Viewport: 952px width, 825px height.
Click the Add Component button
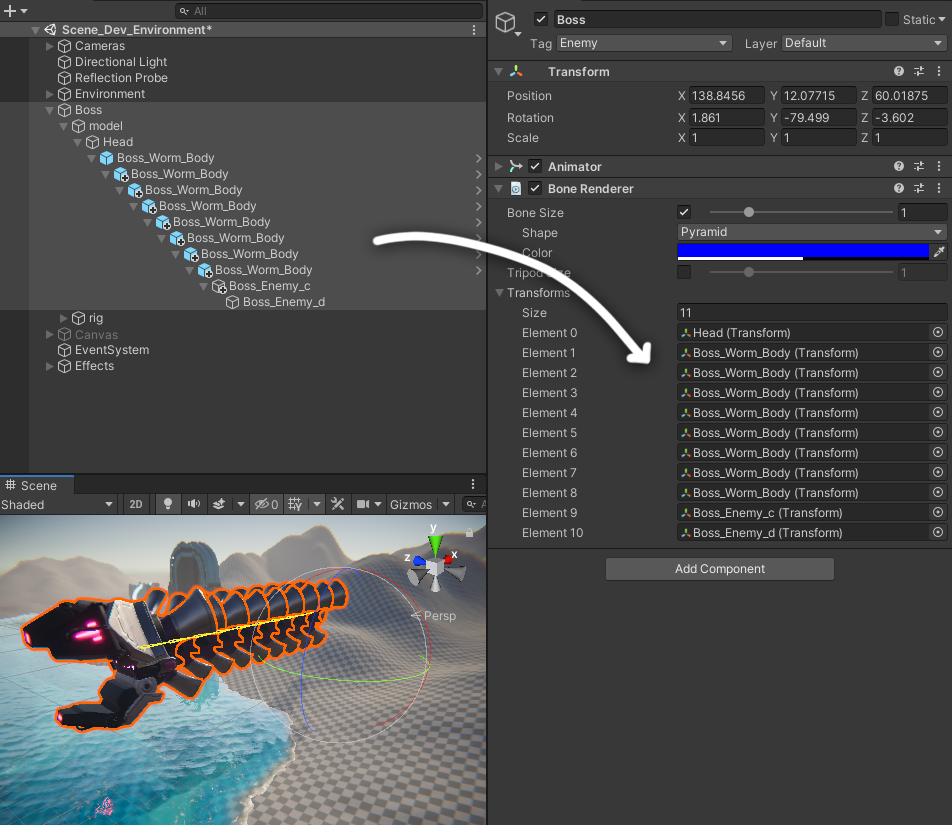click(x=719, y=569)
